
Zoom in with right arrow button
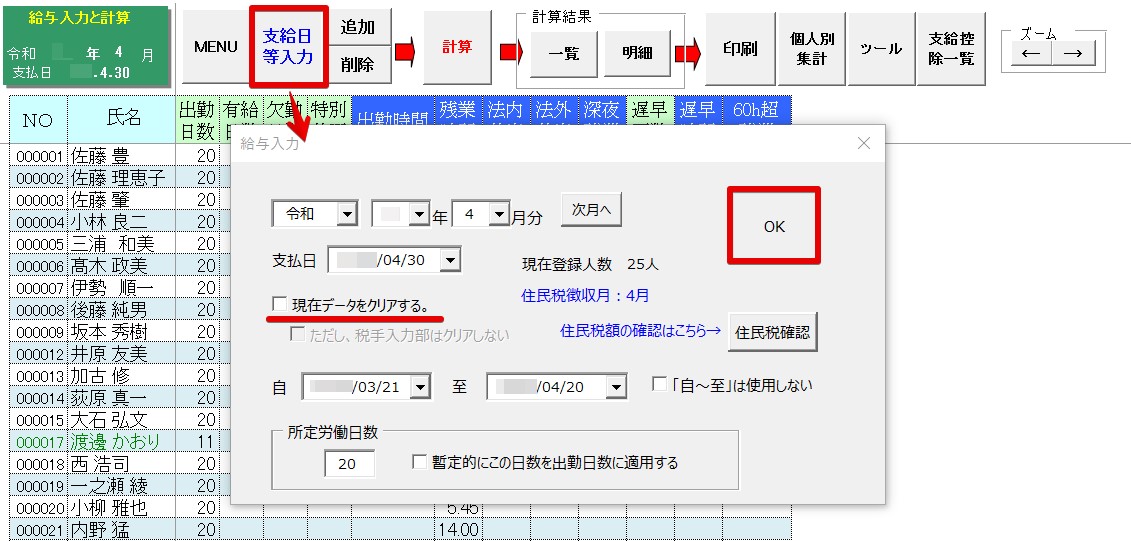pyautogui.click(x=1072, y=54)
